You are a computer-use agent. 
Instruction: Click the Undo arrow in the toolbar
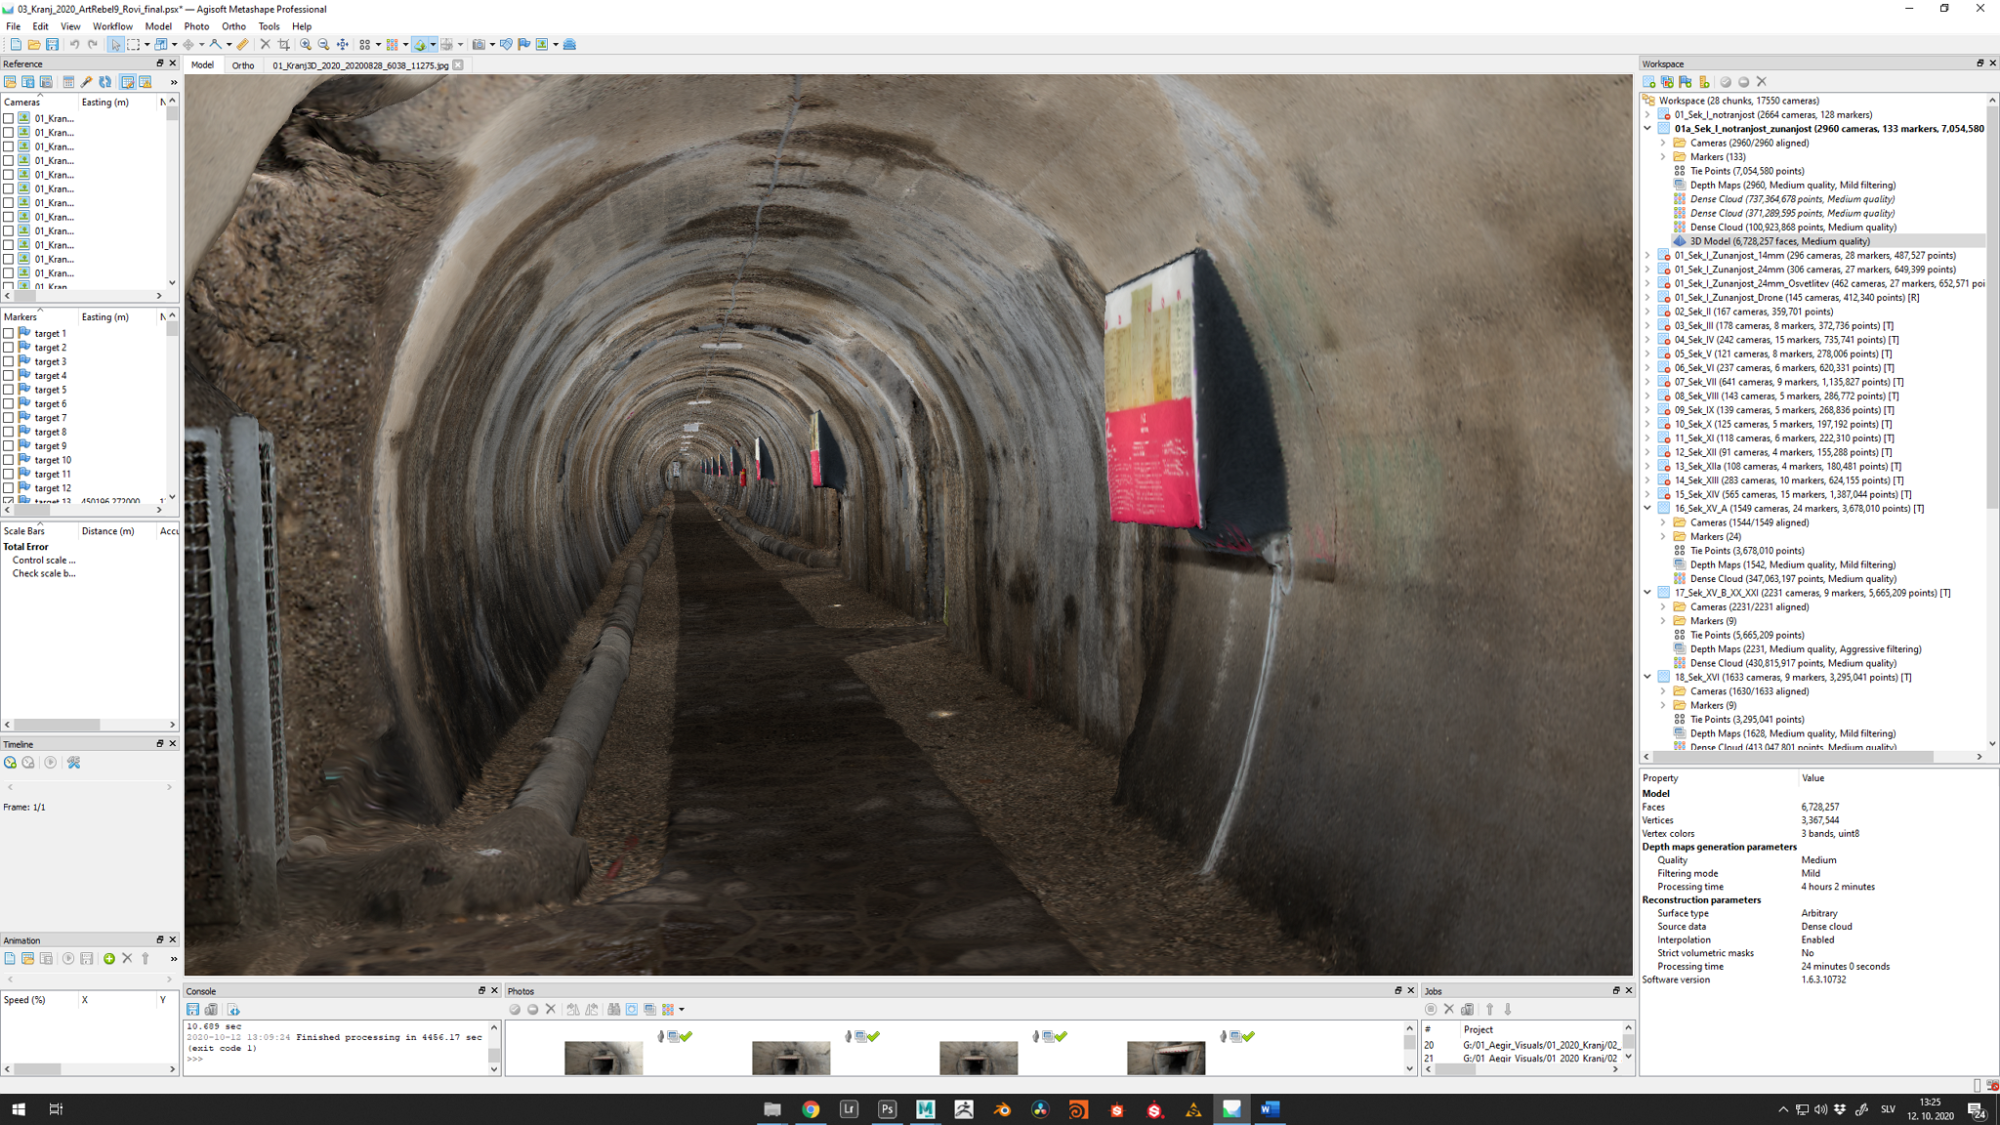coord(74,44)
